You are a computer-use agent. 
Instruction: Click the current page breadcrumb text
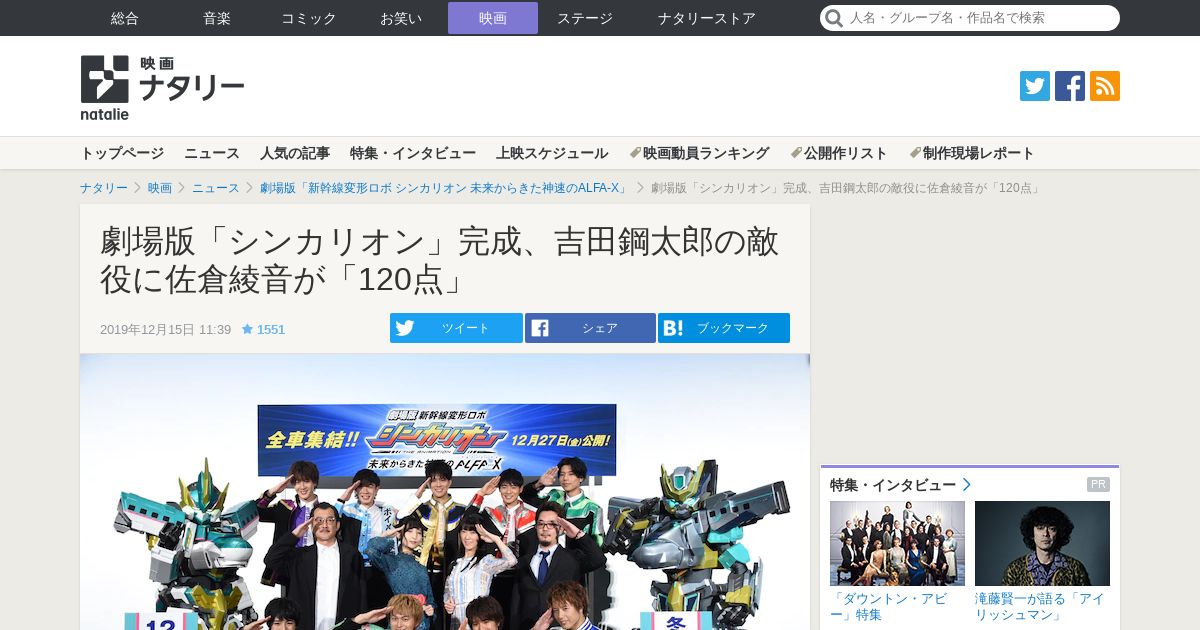[846, 188]
